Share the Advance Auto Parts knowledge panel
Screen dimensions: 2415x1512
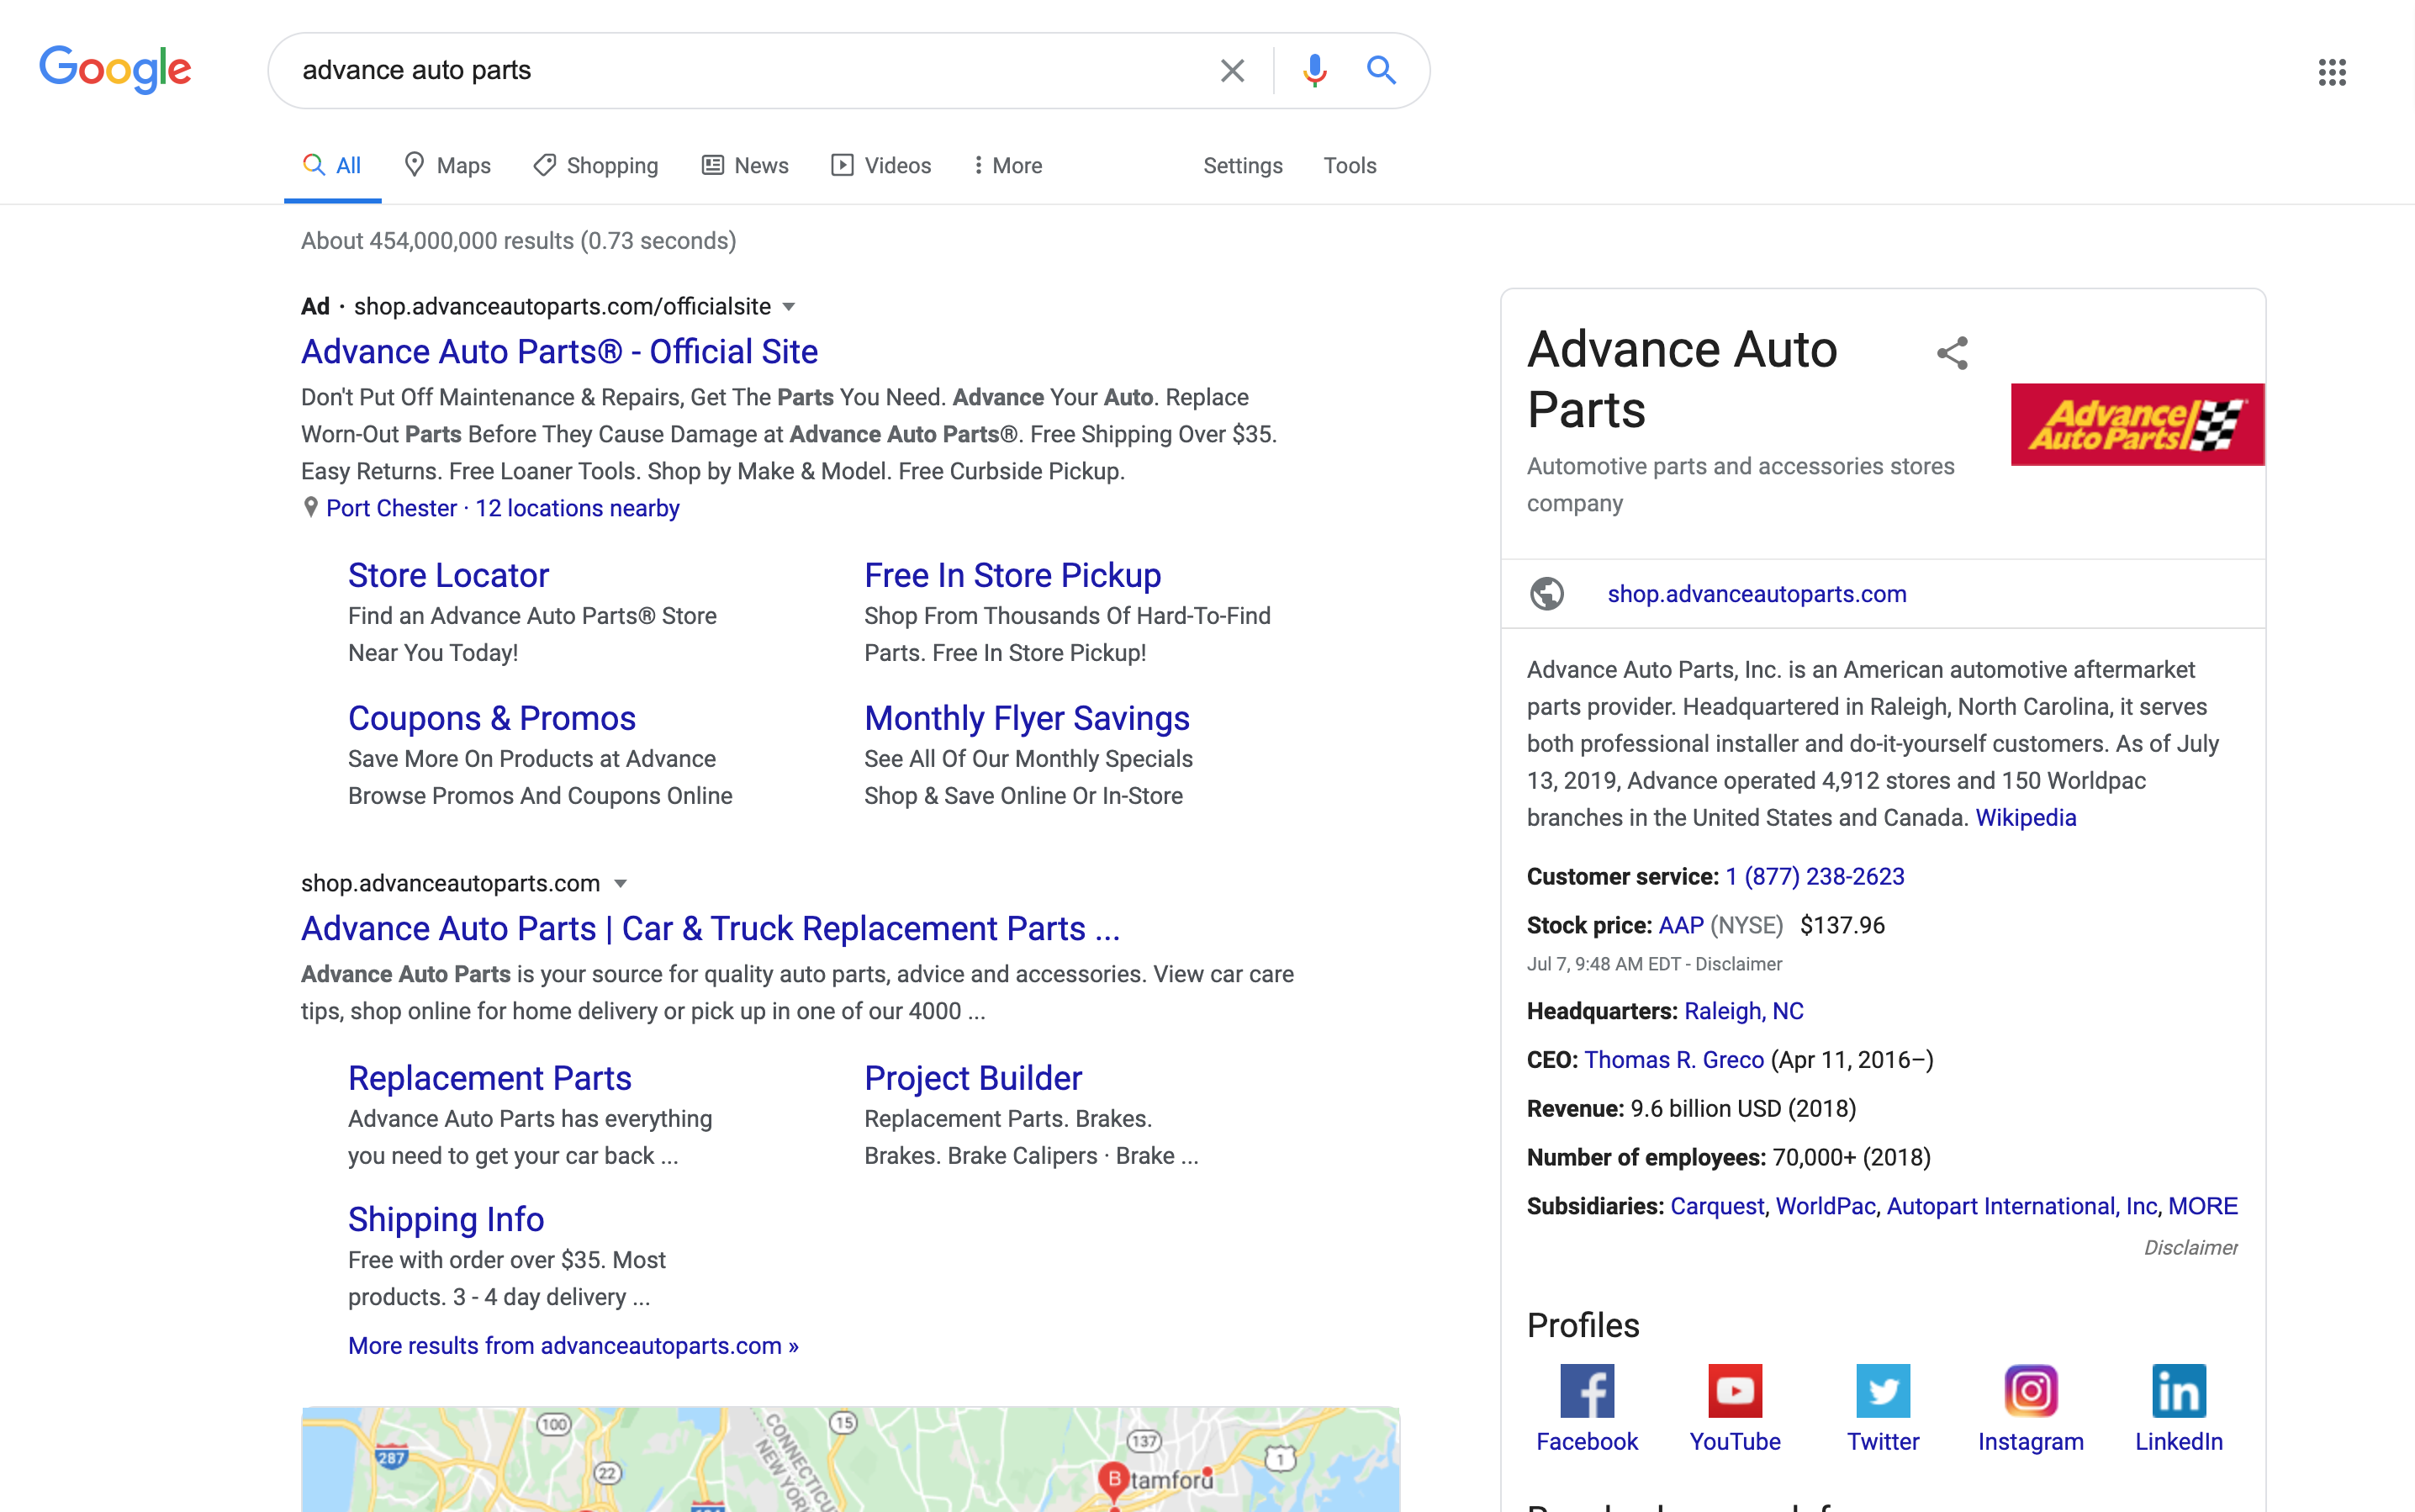pyautogui.click(x=1952, y=352)
